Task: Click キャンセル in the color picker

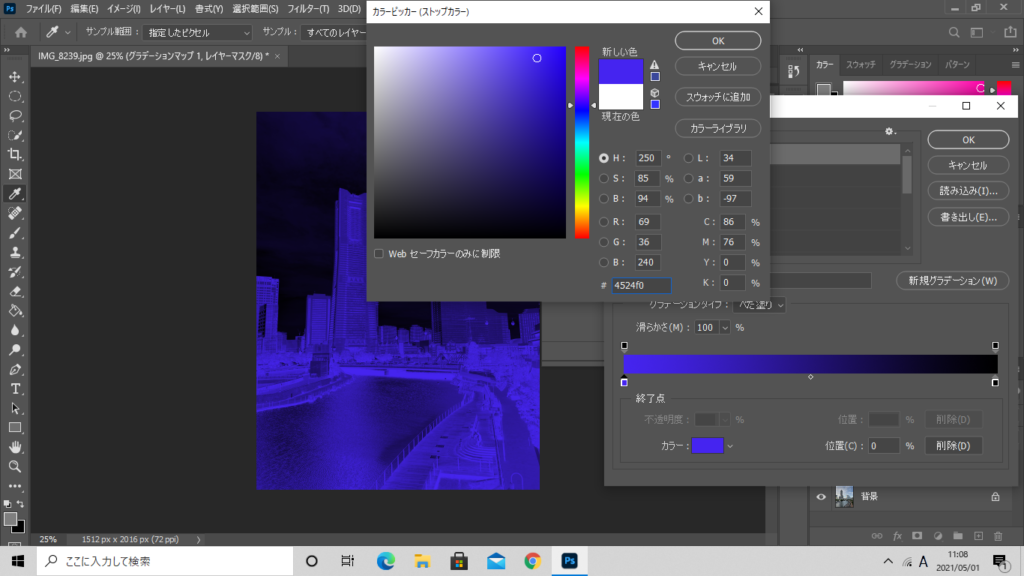Action: coord(718,66)
